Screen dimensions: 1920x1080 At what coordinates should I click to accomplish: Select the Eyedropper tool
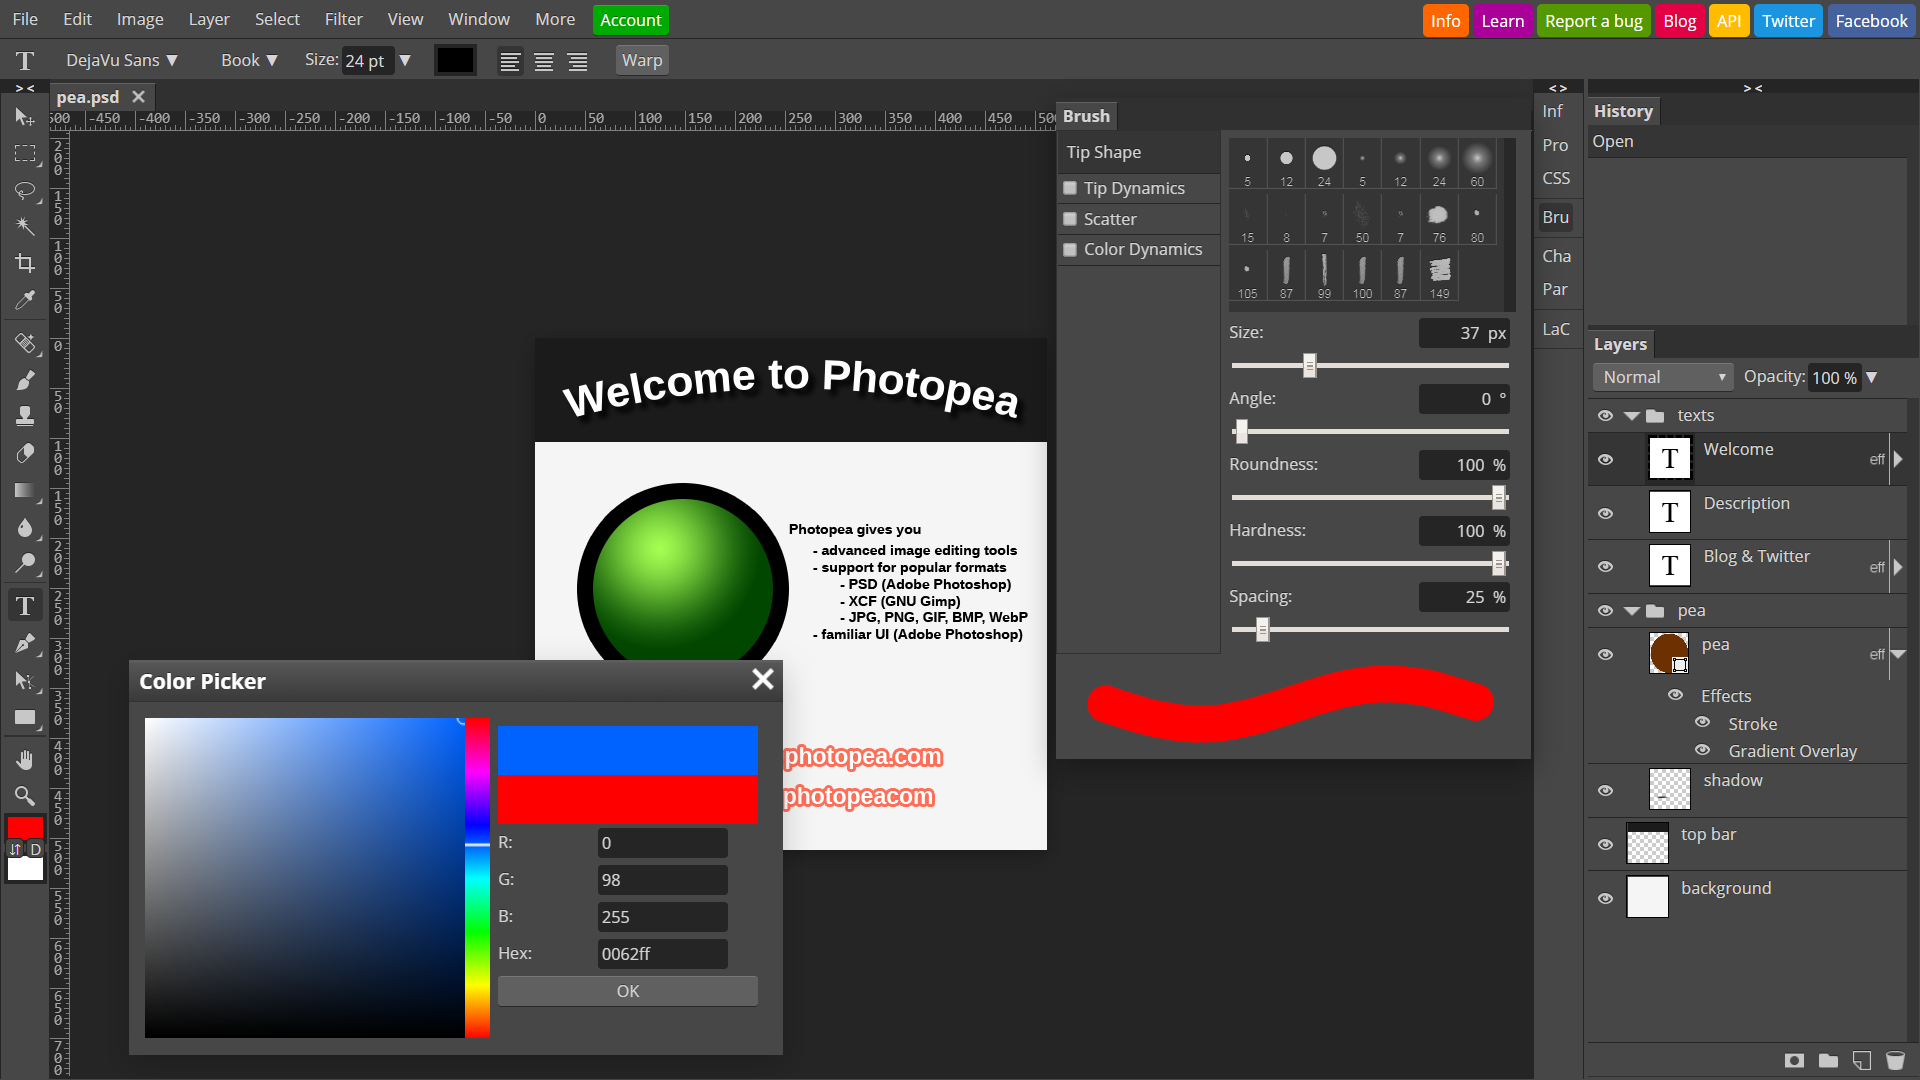tap(24, 301)
